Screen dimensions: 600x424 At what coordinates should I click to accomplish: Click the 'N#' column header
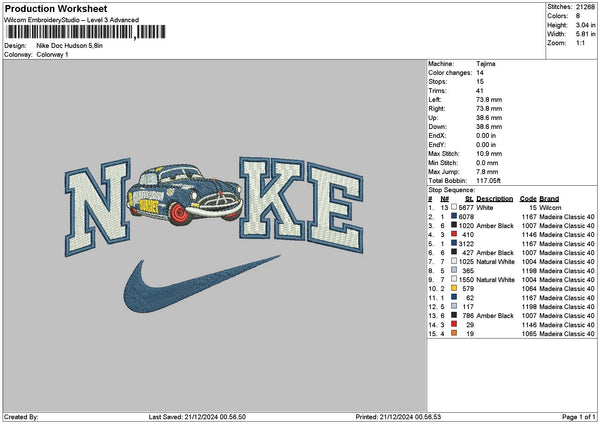click(x=444, y=199)
